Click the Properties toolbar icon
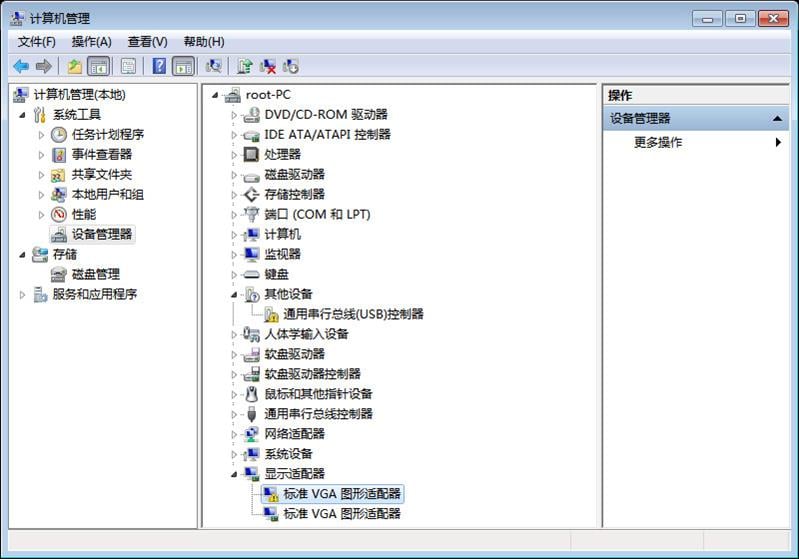 click(128, 66)
